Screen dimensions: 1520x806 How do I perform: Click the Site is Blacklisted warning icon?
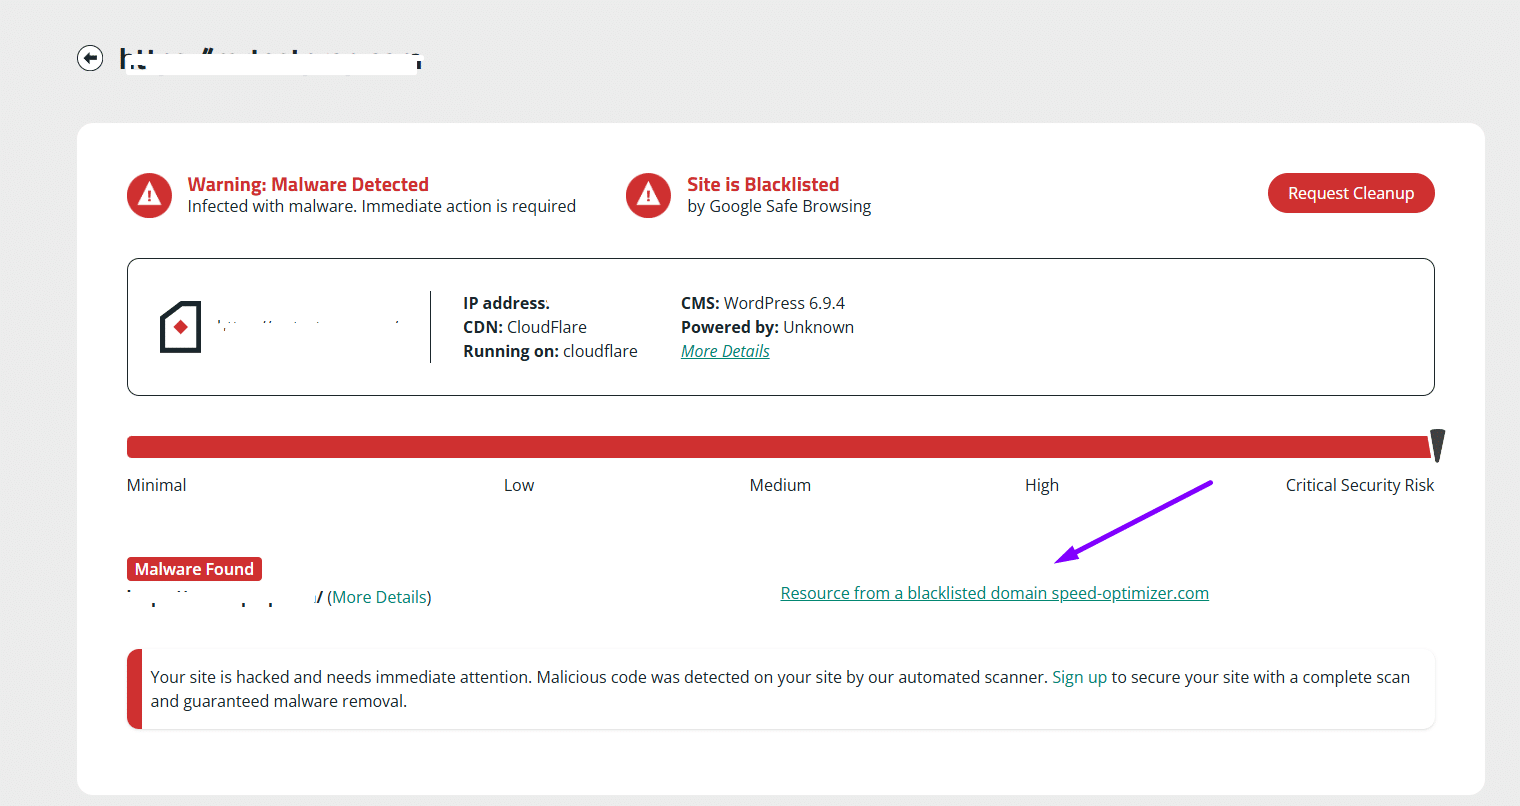pos(648,195)
